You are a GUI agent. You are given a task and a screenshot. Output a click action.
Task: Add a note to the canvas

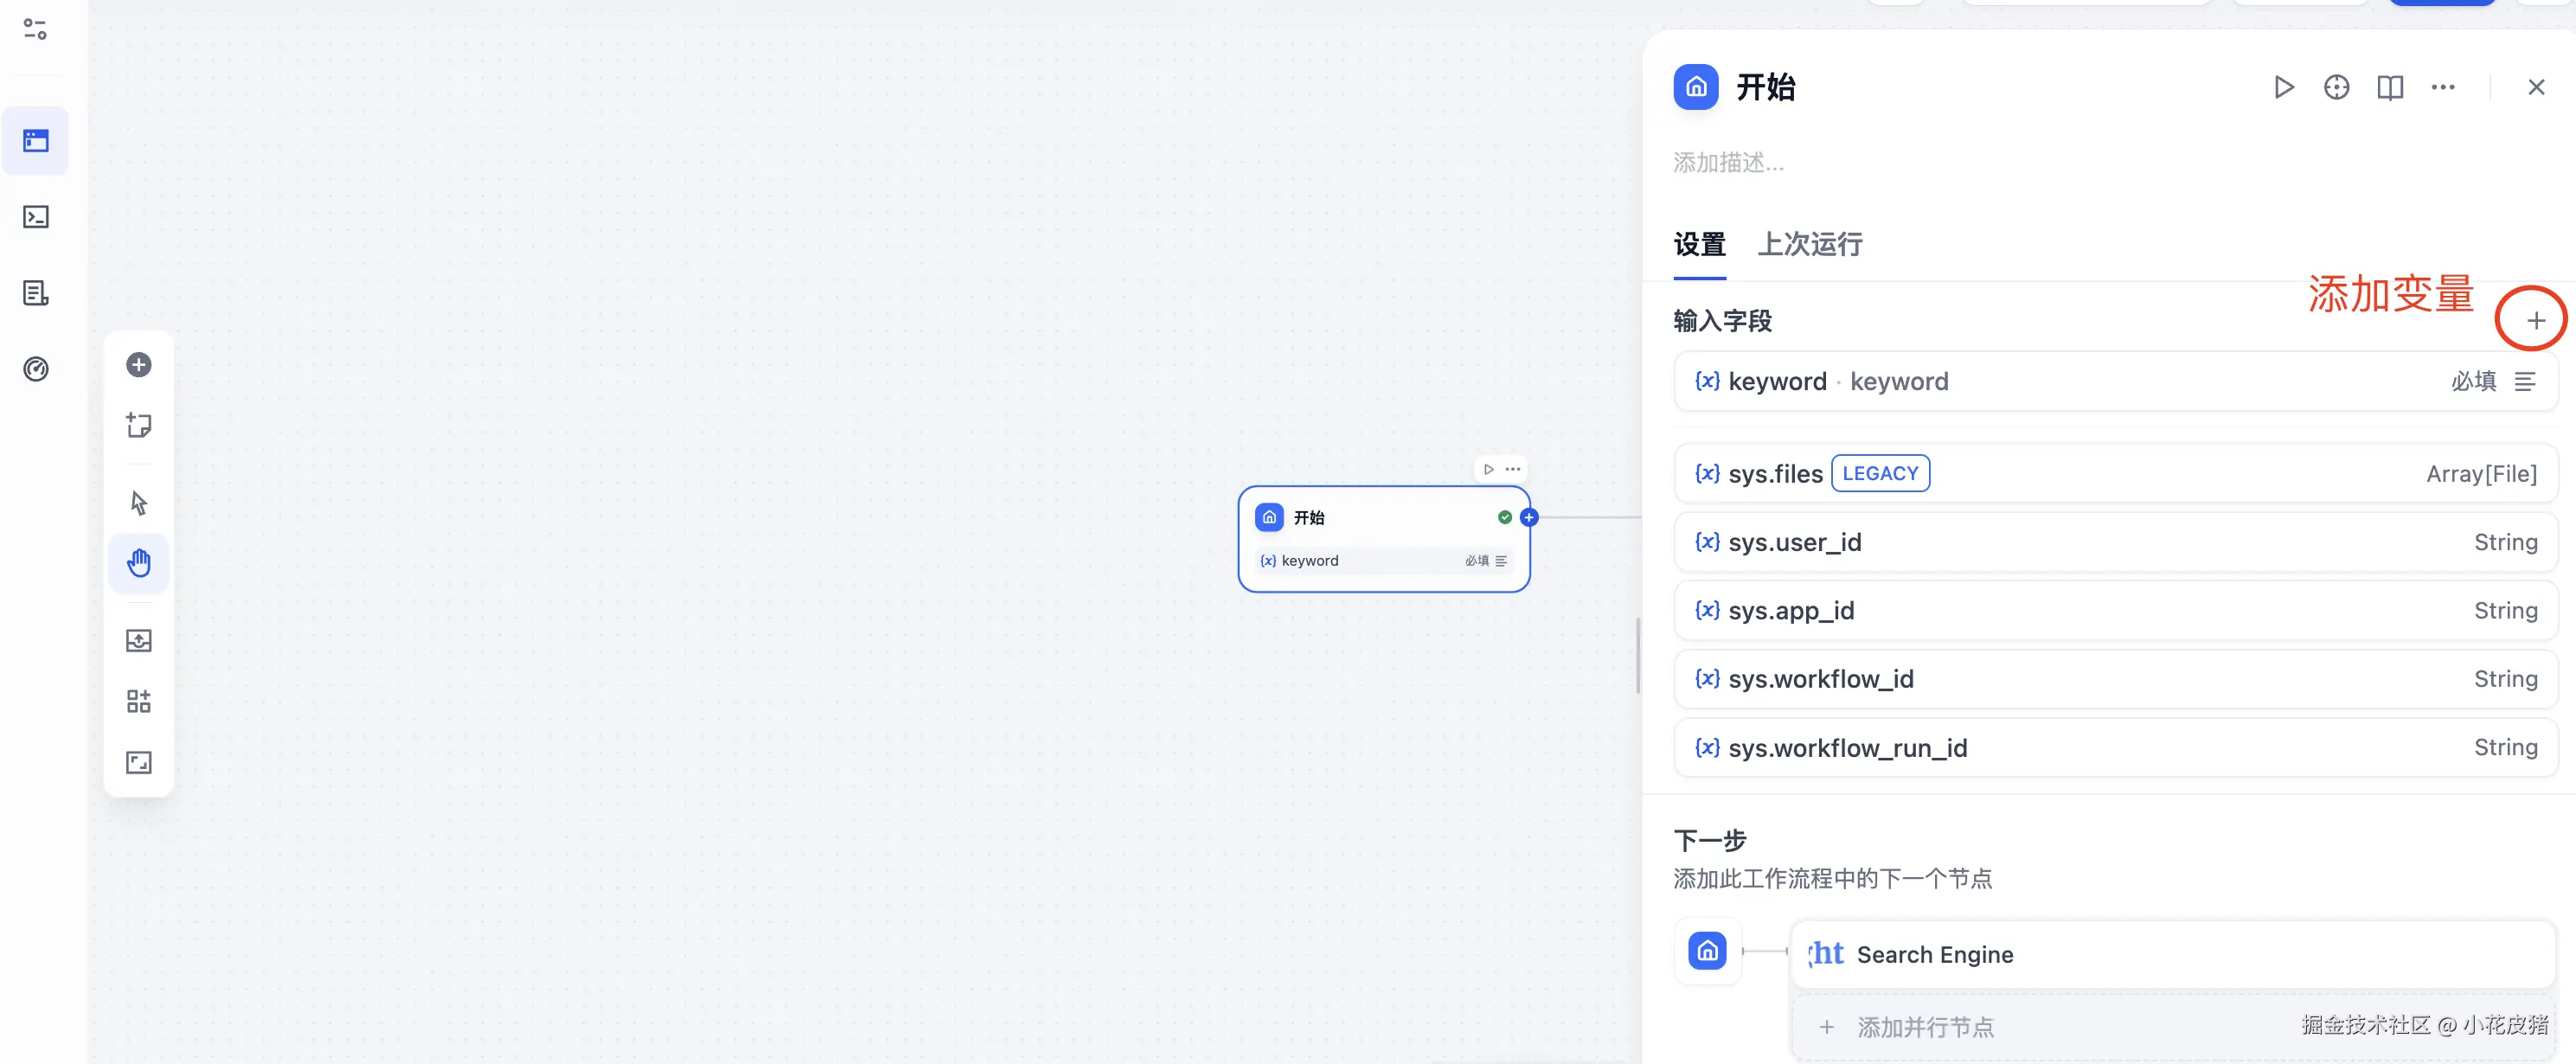click(139, 425)
